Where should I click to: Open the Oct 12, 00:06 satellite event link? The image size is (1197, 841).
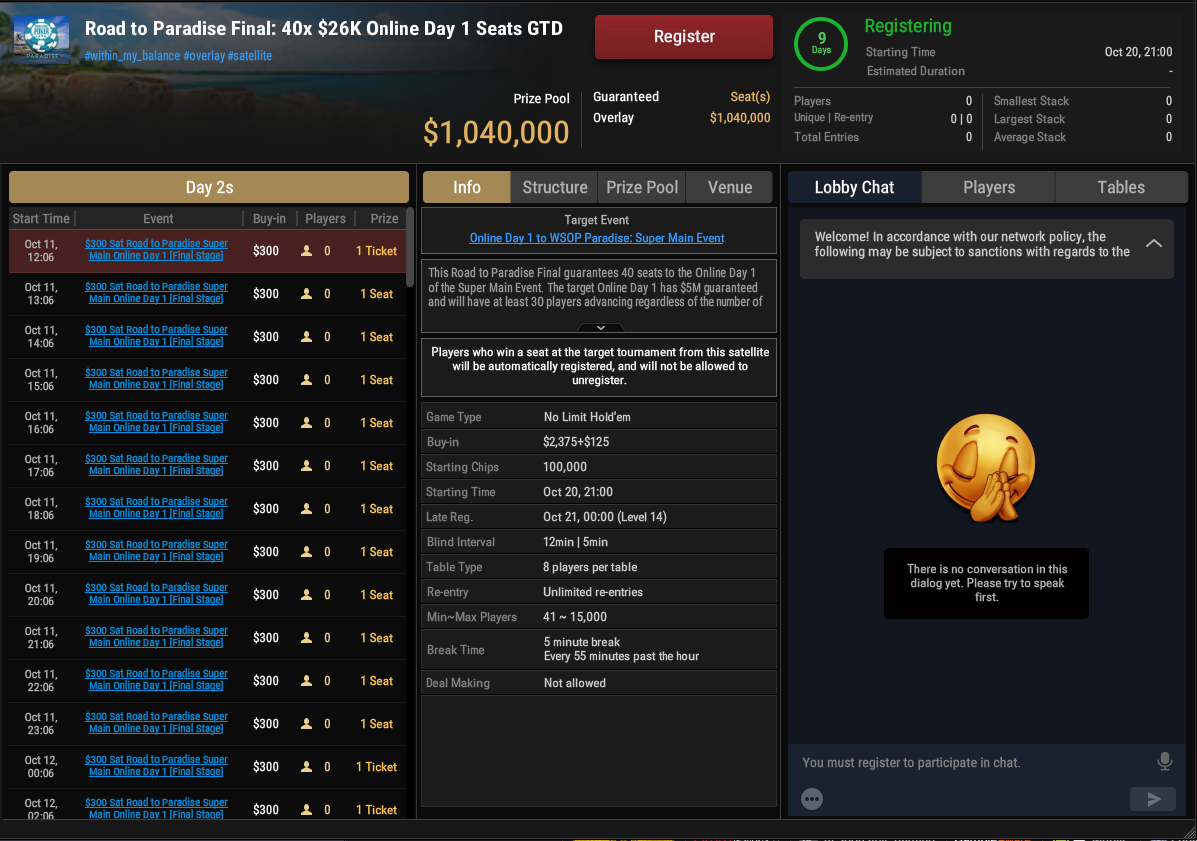click(x=156, y=765)
